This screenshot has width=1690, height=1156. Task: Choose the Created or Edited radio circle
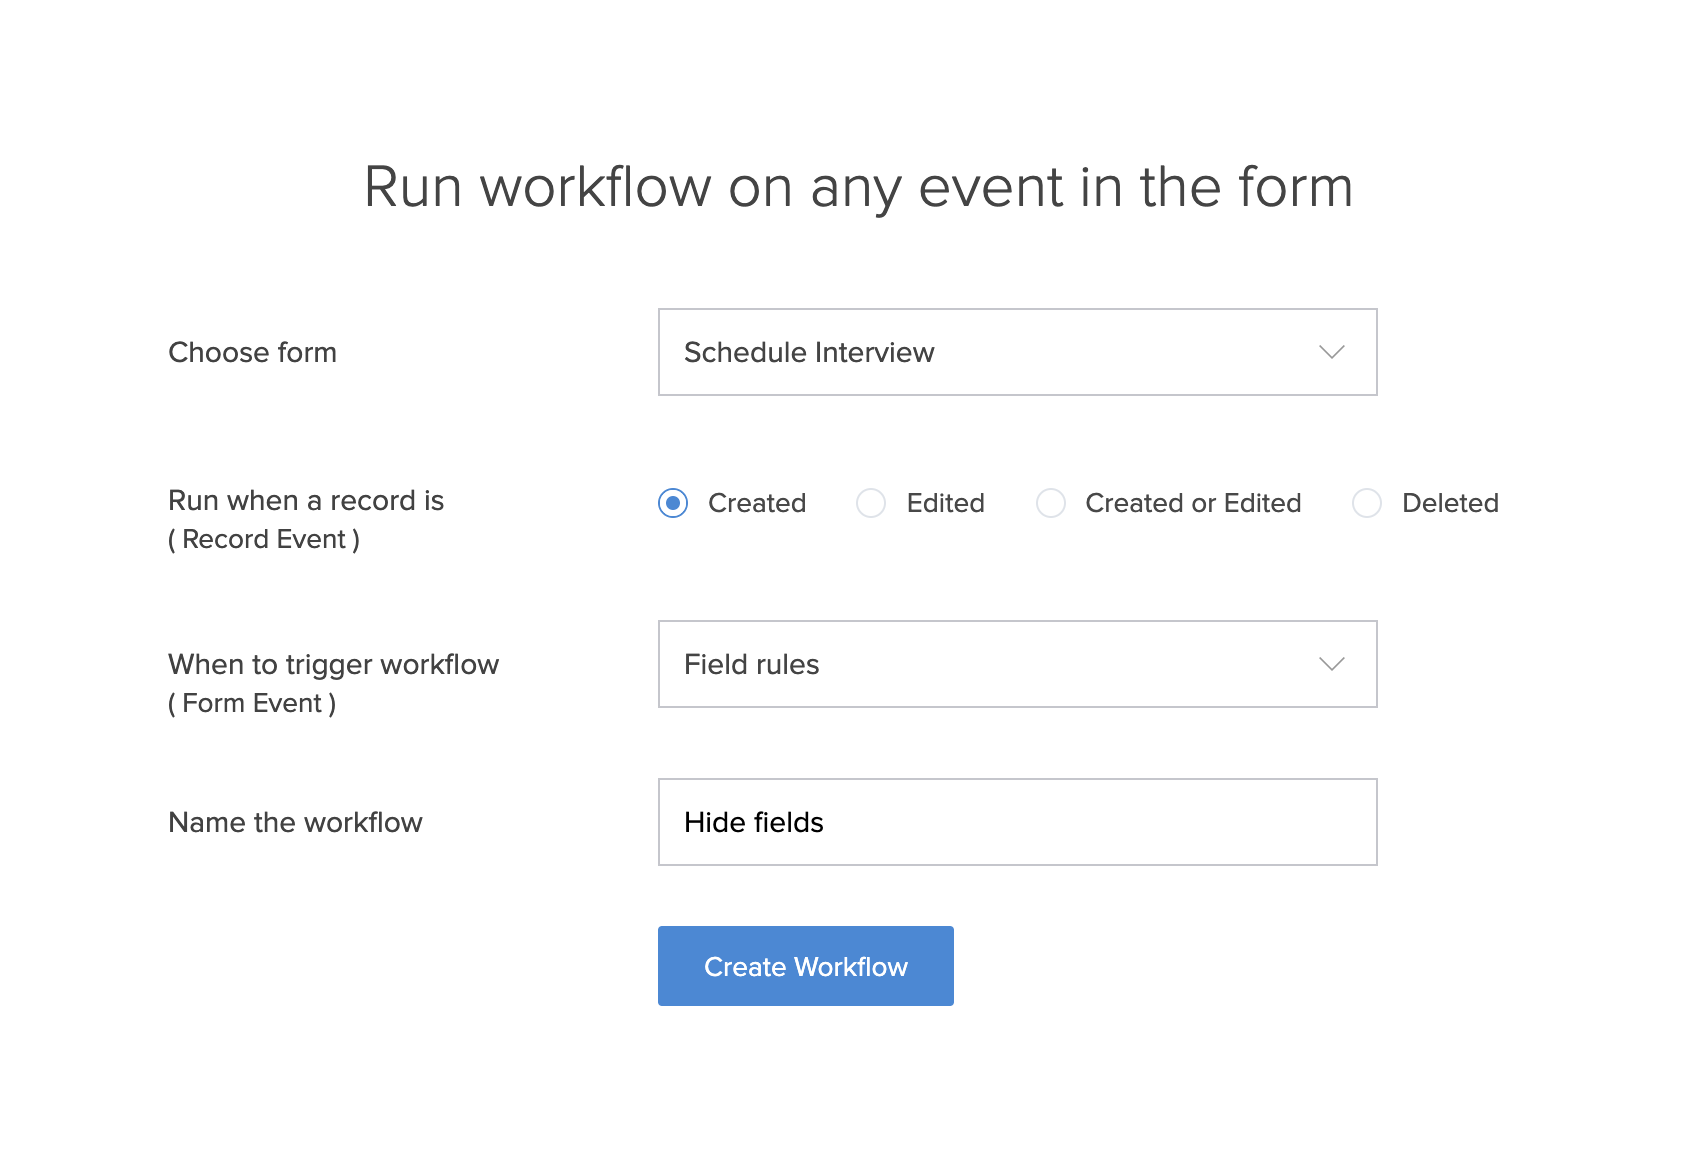(x=1050, y=503)
